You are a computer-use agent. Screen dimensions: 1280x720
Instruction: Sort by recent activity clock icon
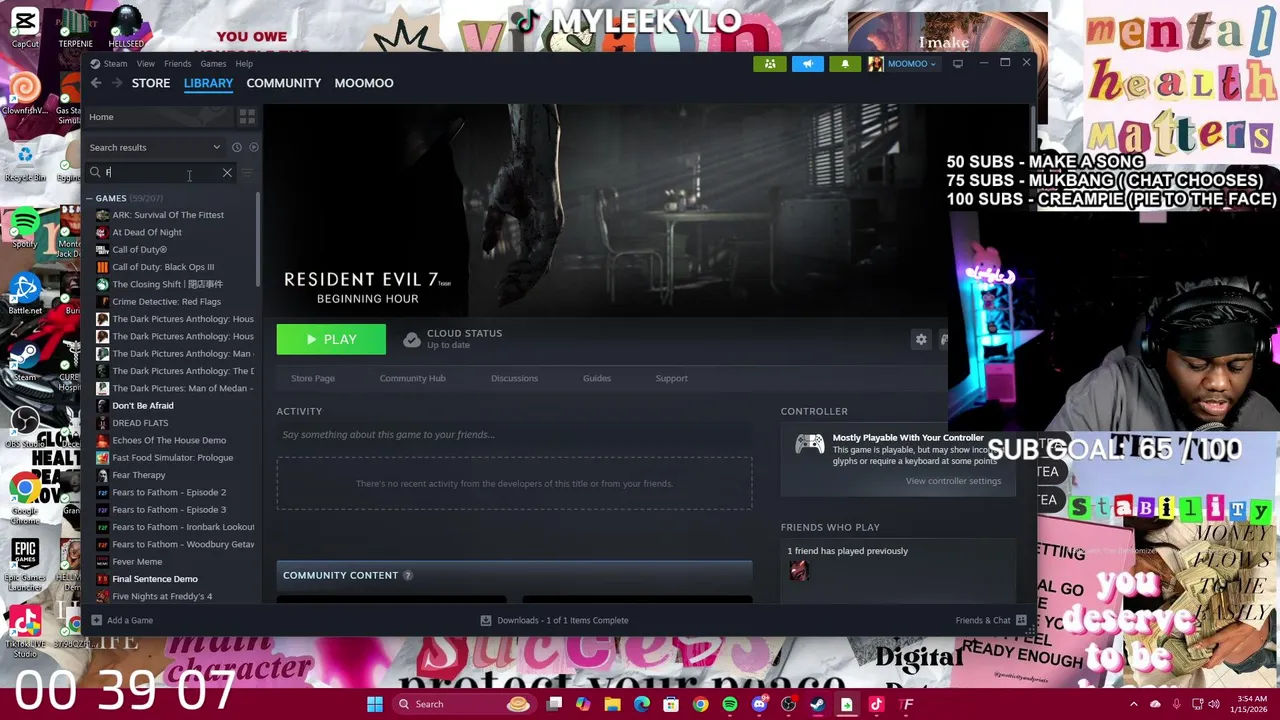pos(237,147)
